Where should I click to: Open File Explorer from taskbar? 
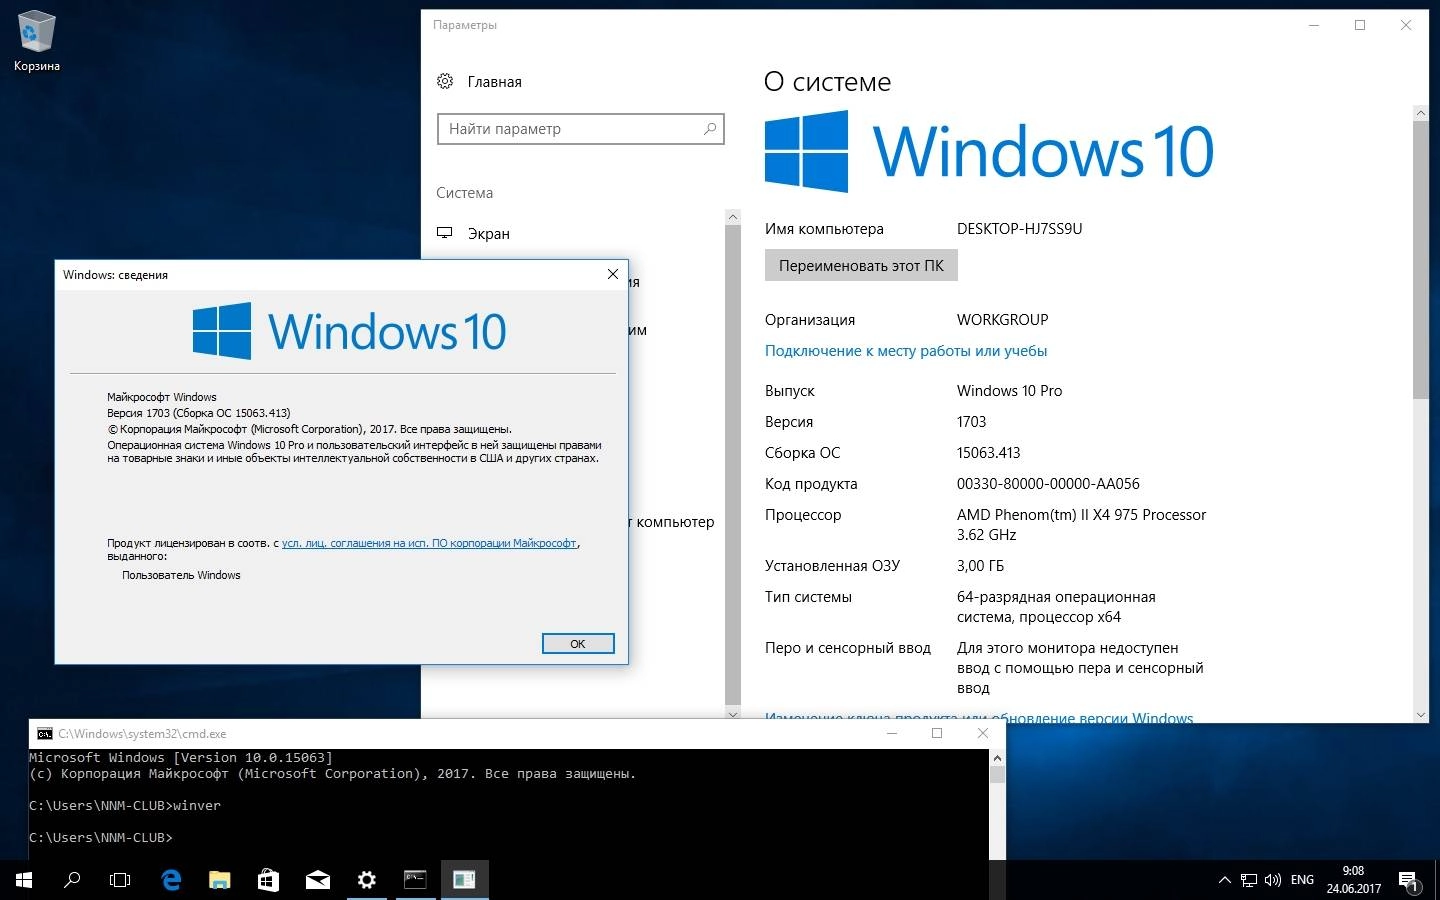(x=220, y=880)
